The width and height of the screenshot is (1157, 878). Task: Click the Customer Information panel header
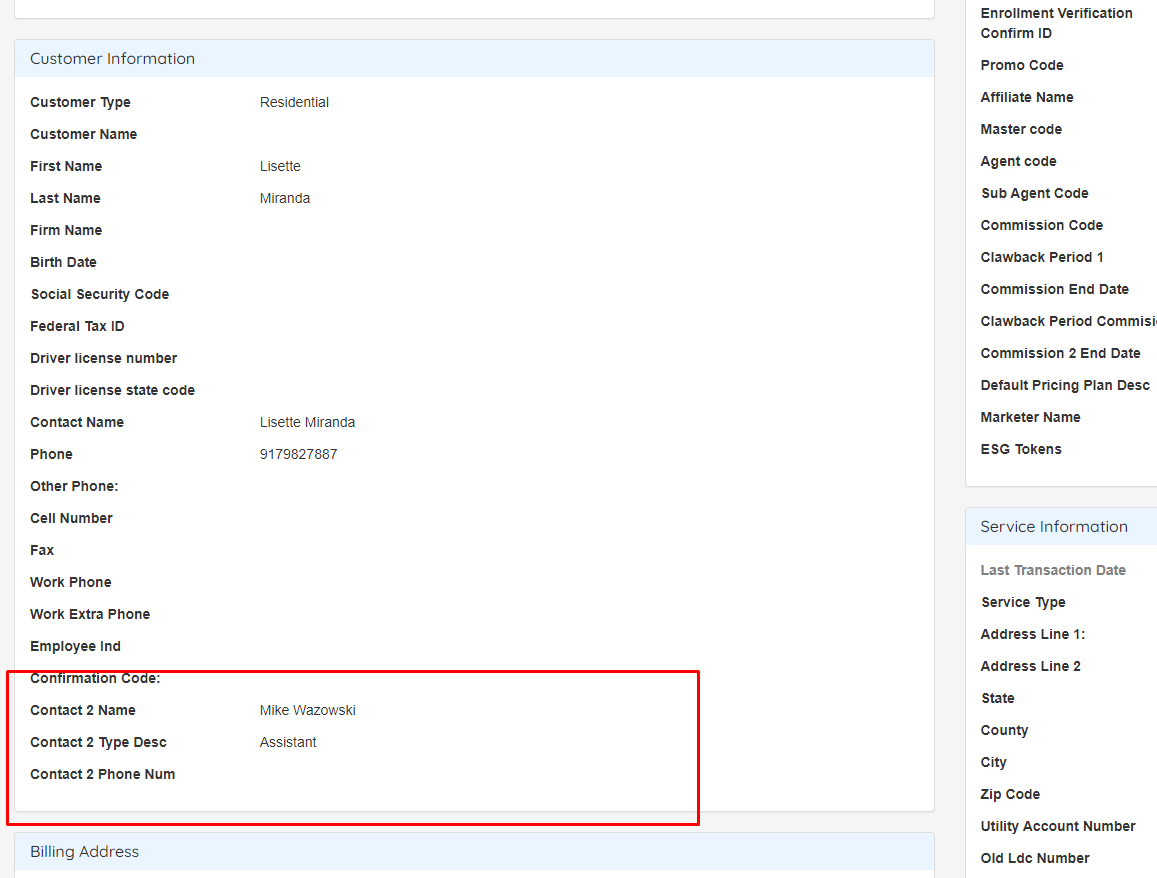[474, 58]
